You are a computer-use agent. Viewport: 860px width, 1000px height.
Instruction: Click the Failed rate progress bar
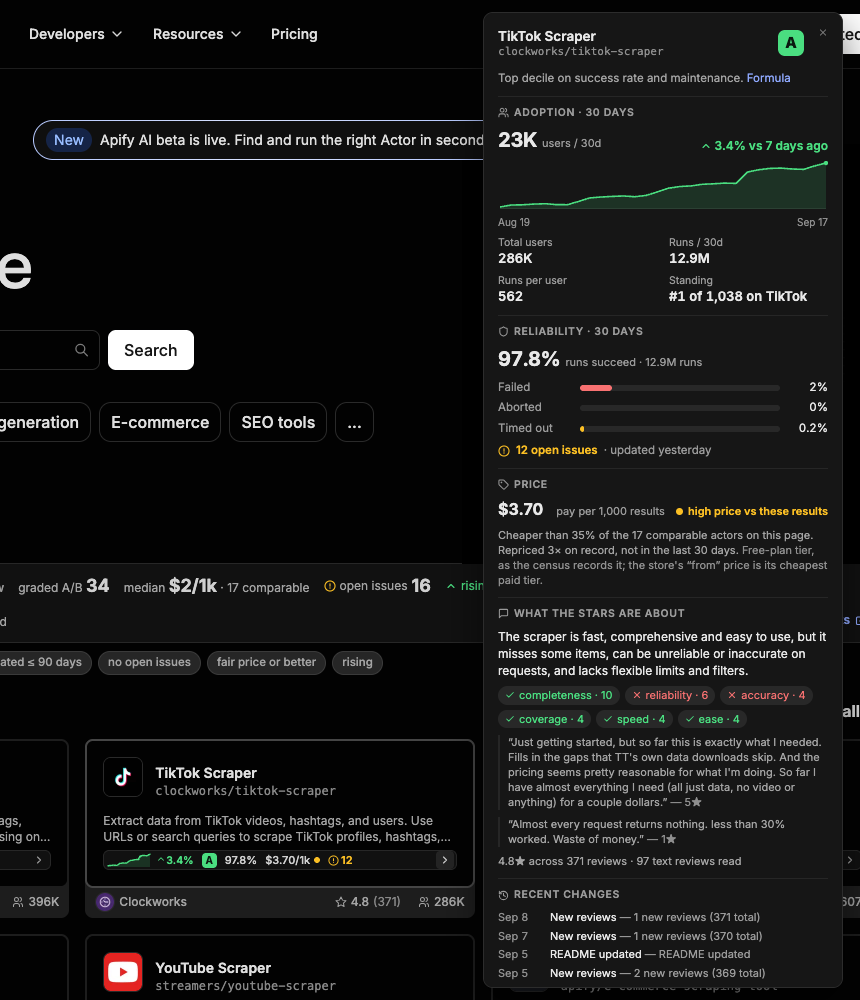click(x=679, y=388)
